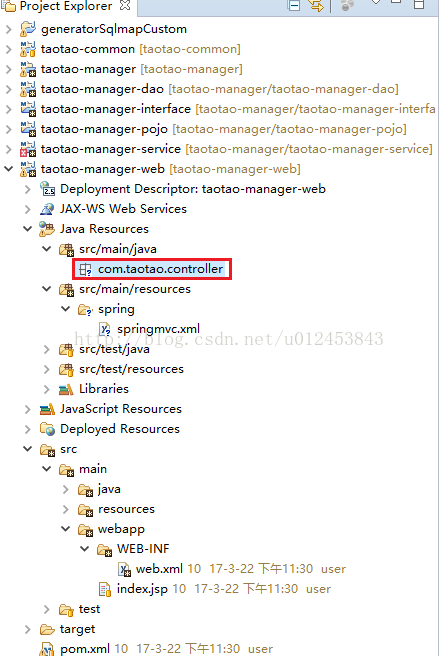Collapse the webapp folder node
This screenshot has width=439, height=656.
tap(66, 529)
